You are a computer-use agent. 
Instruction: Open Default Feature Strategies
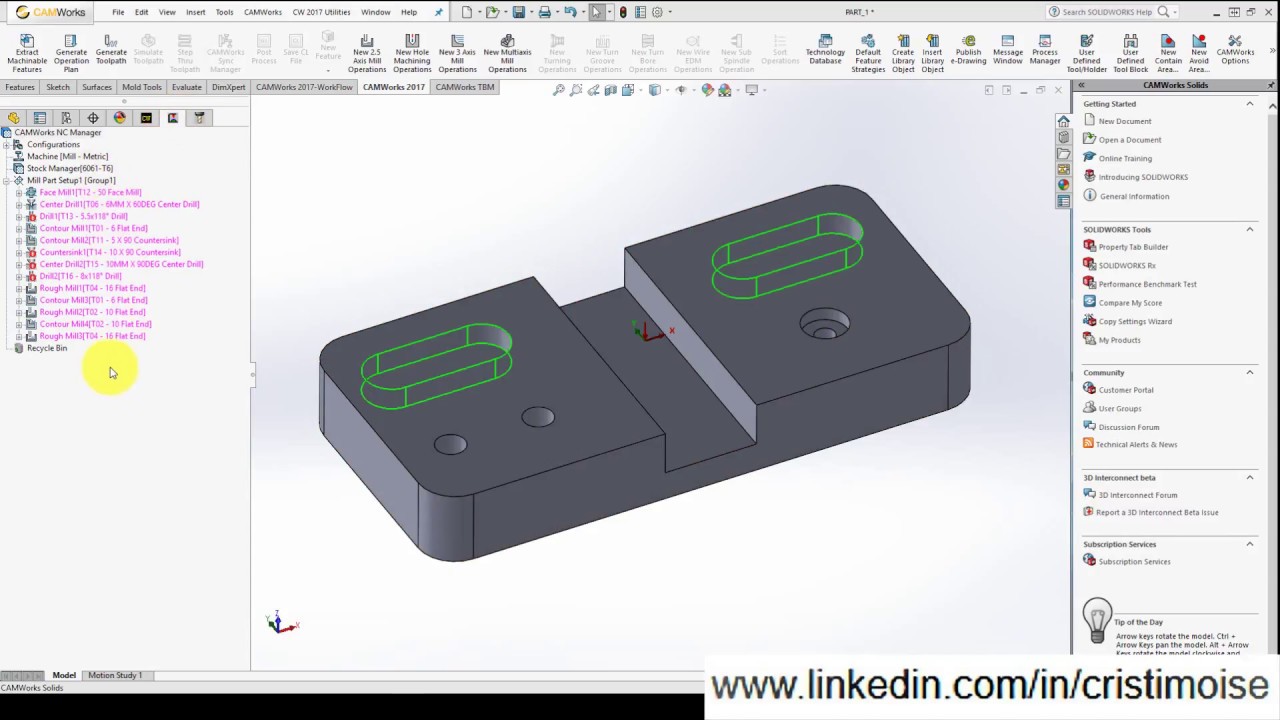pyautogui.click(x=868, y=54)
